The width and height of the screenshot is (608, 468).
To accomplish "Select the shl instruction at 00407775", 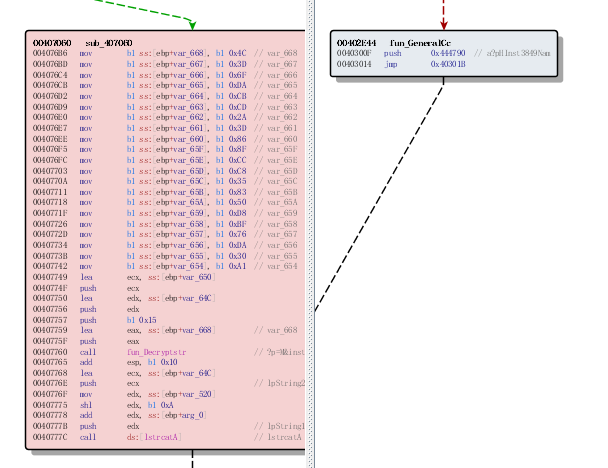I will 87,405.
